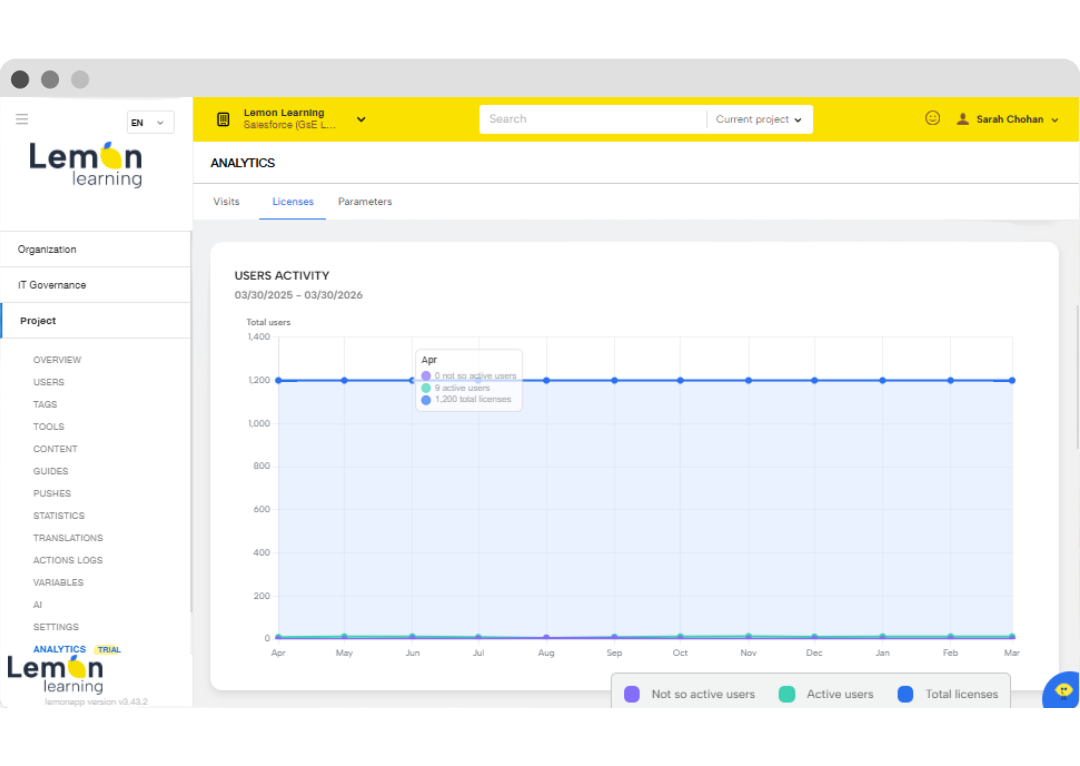Go to the GUIDES section
The height and width of the screenshot is (766, 1080).
tap(51, 471)
